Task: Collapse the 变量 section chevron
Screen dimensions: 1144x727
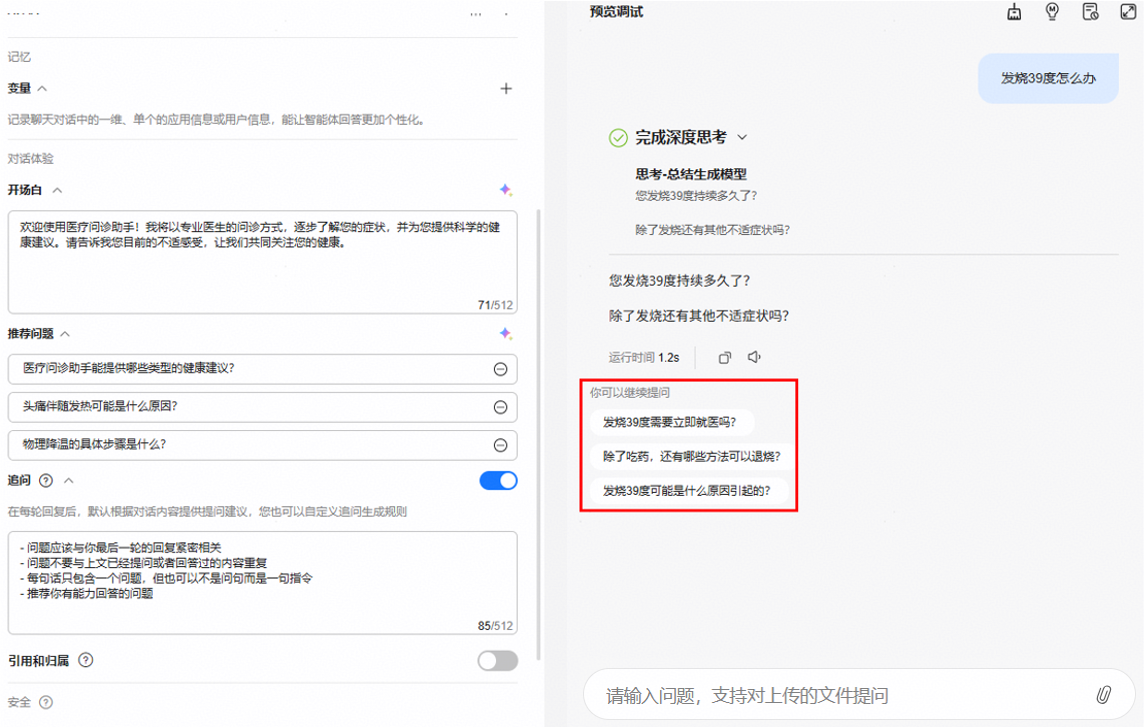Action: [x=42, y=88]
